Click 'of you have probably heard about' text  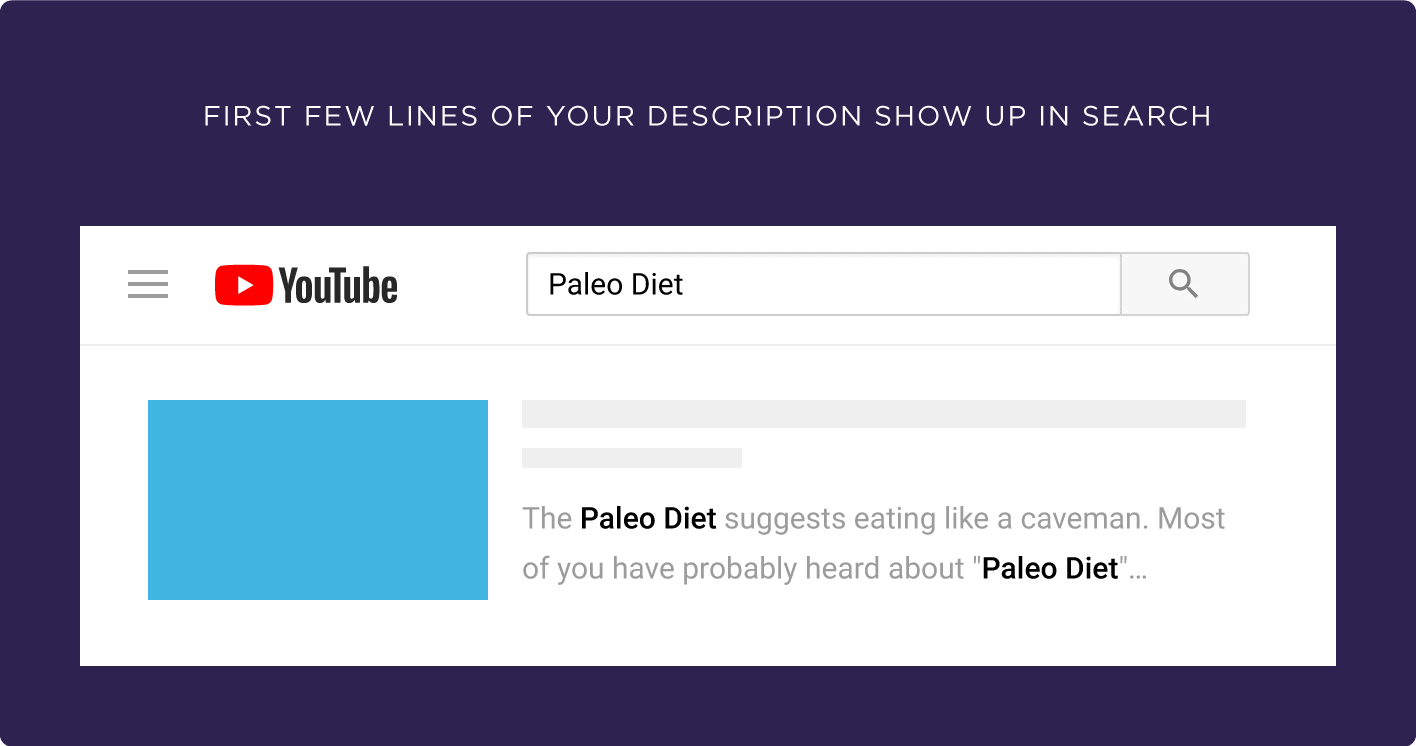click(x=743, y=570)
